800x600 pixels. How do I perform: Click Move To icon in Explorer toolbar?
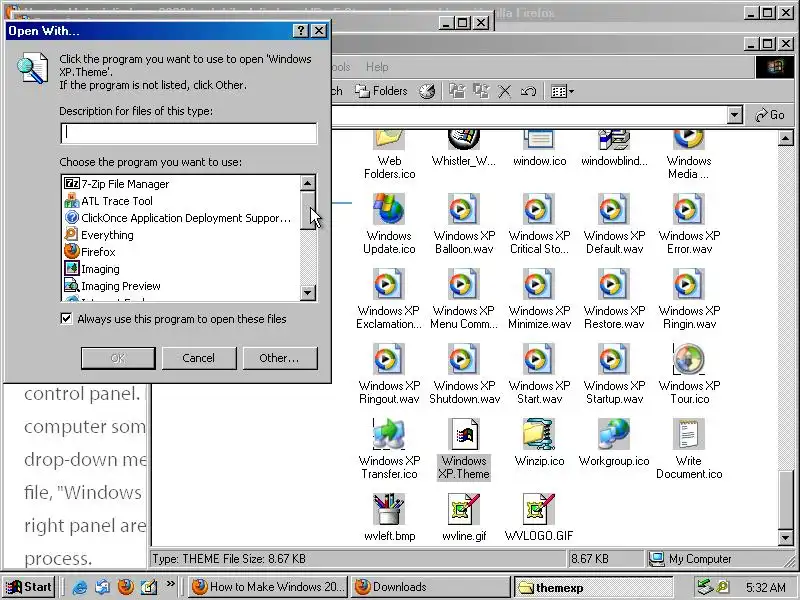(x=457, y=91)
